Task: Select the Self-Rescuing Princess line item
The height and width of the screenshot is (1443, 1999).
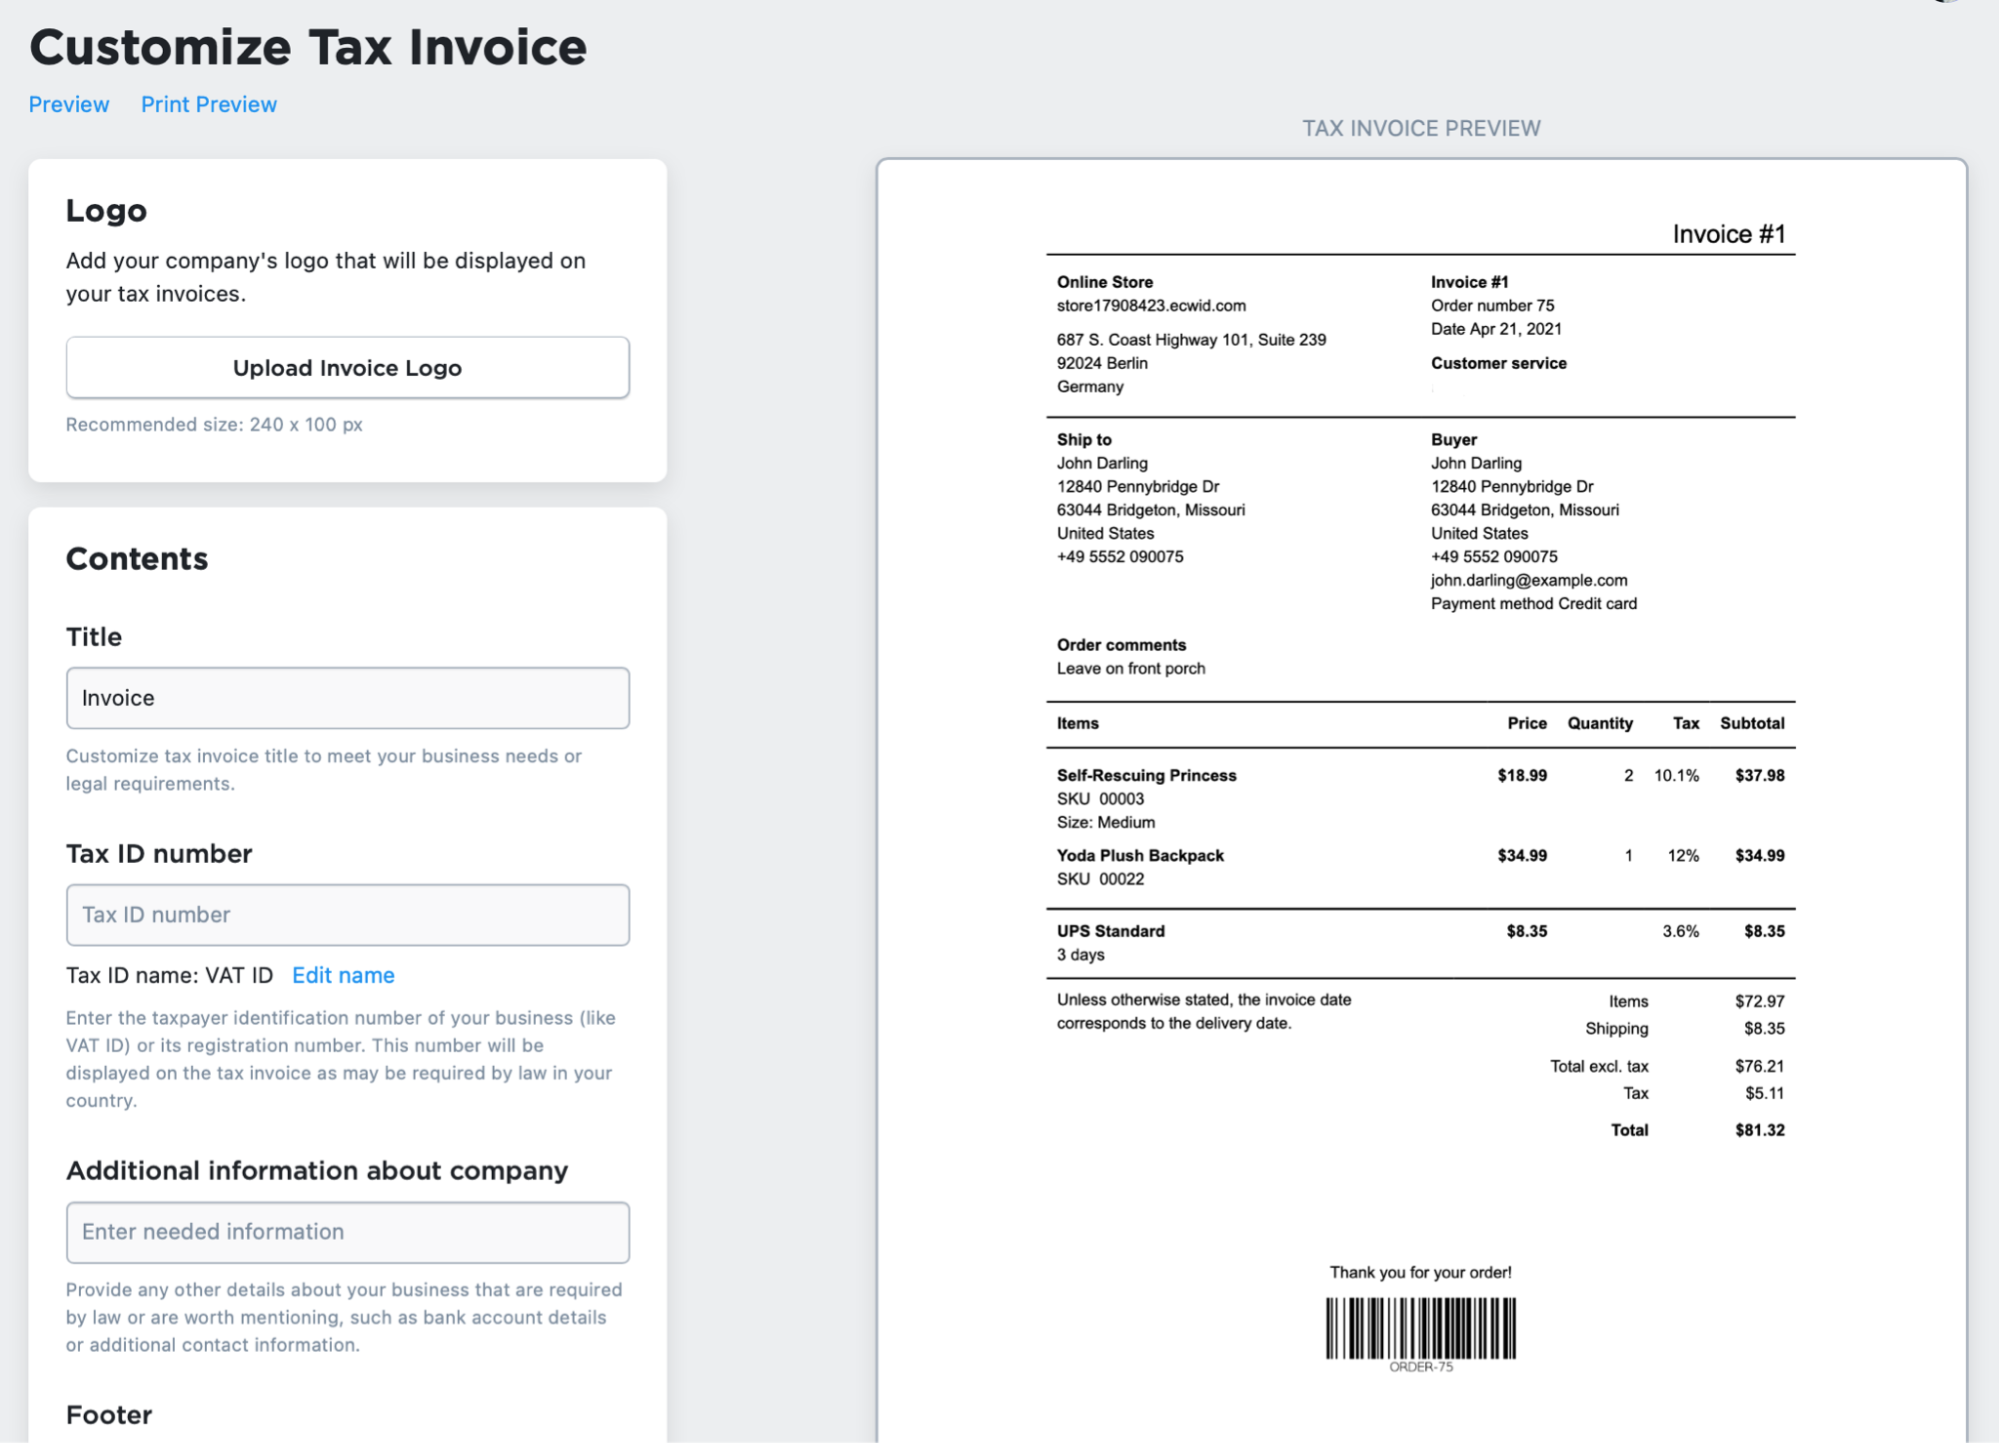Action: [1146, 775]
